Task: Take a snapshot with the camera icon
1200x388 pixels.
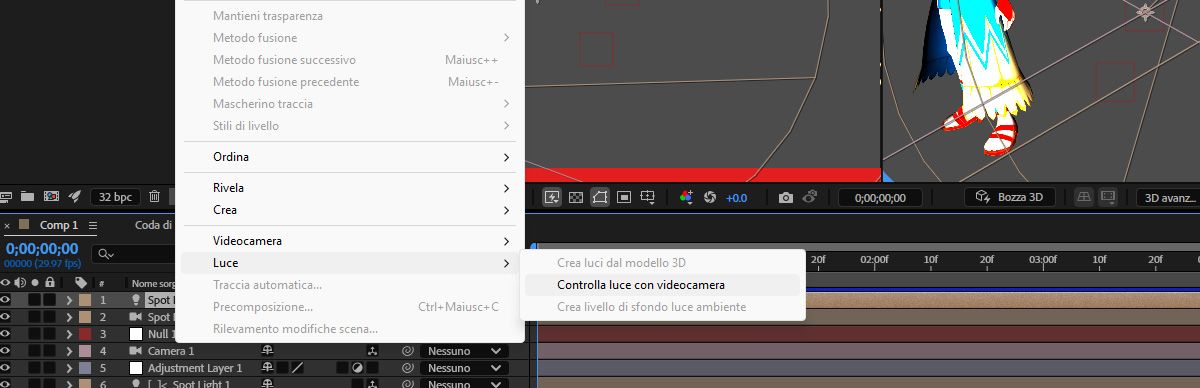Action: (786, 197)
